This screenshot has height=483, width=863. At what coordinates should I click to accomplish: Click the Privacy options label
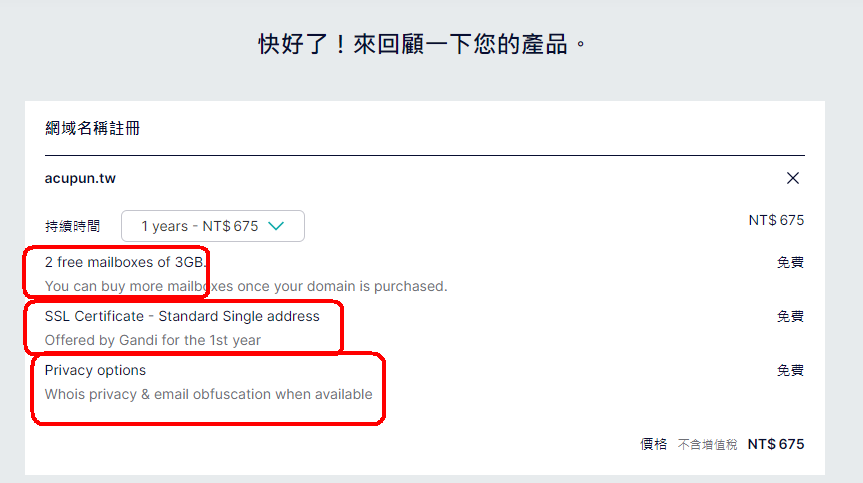95,370
